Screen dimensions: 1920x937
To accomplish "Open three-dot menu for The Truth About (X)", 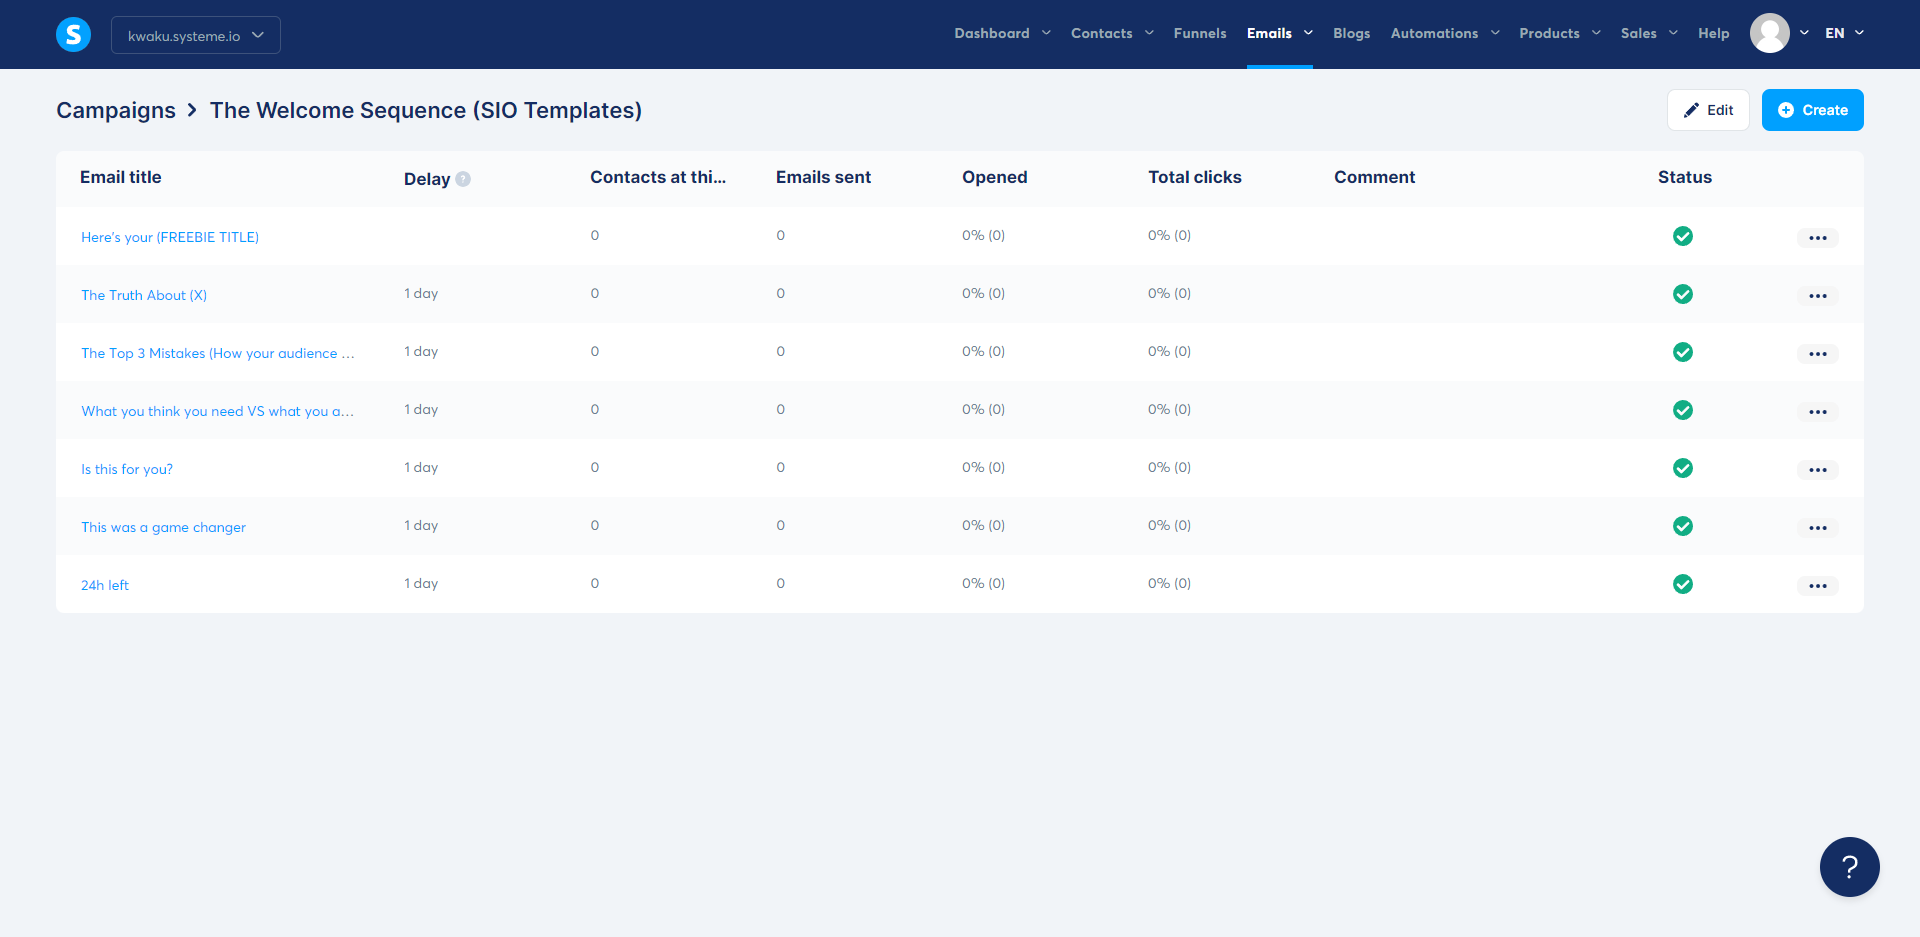I will 1817,296.
